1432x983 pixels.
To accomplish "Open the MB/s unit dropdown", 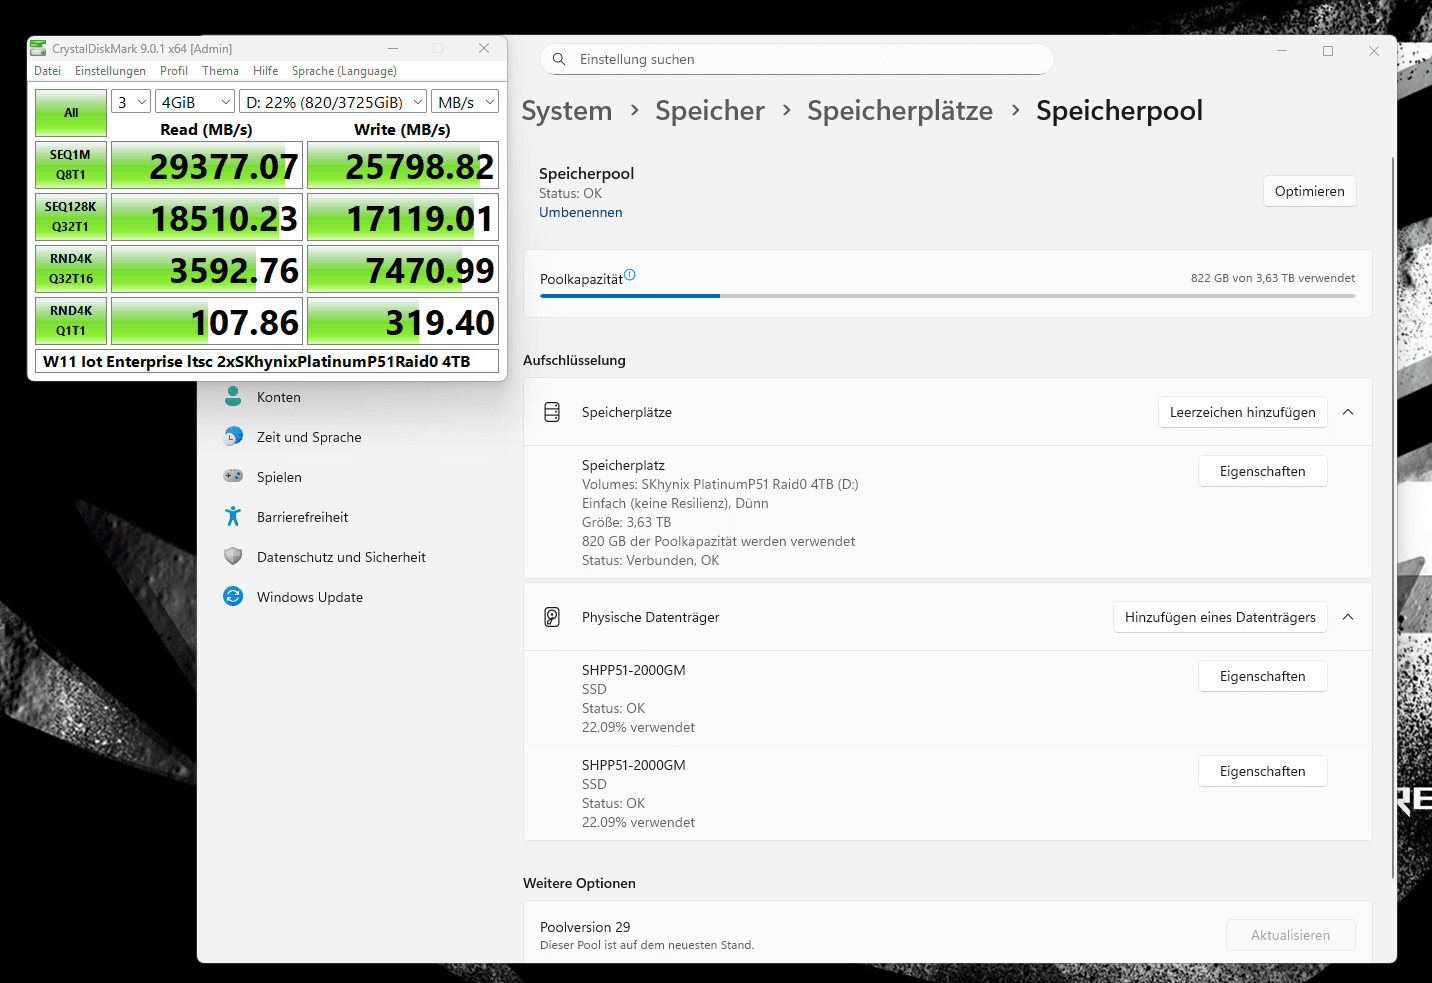I will coord(466,102).
